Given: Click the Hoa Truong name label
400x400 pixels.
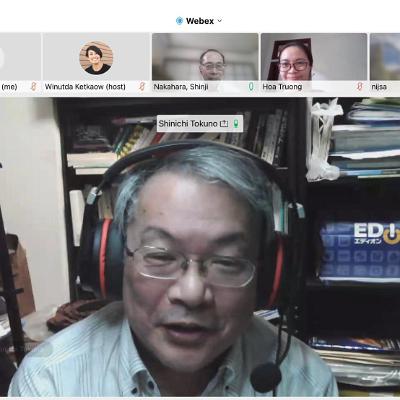Looking at the screenshot, I should click(282, 87).
